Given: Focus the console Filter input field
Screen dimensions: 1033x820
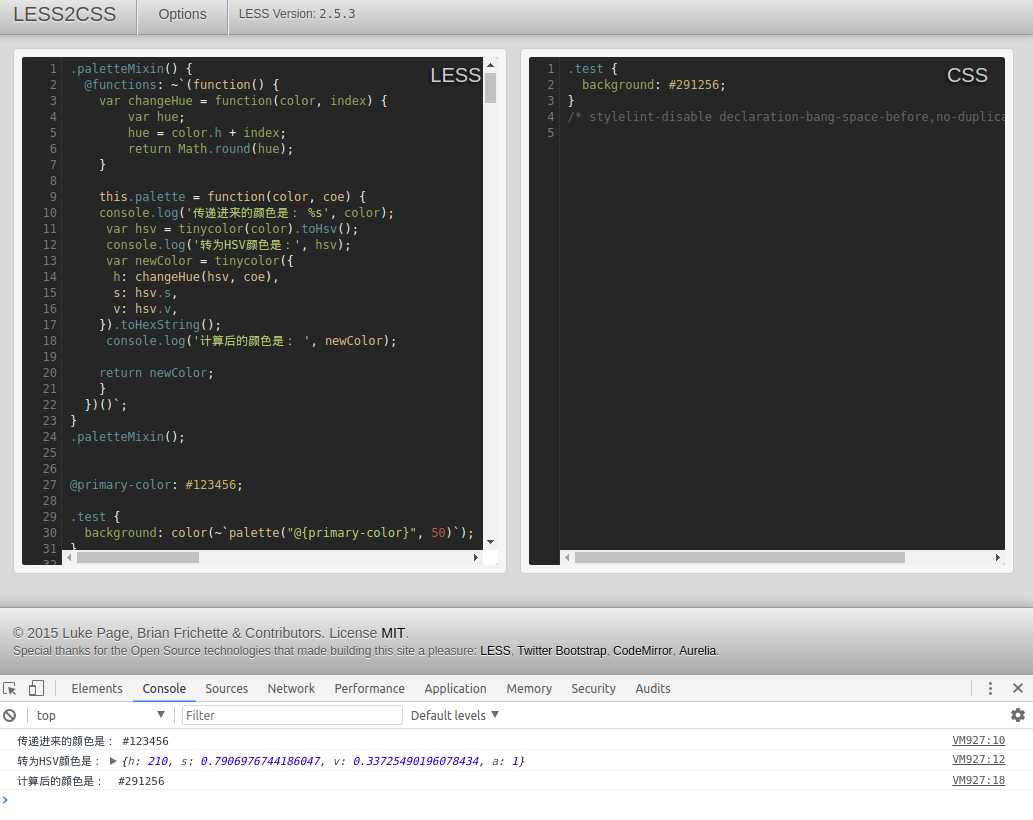Looking at the screenshot, I should pyautogui.click(x=292, y=715).
